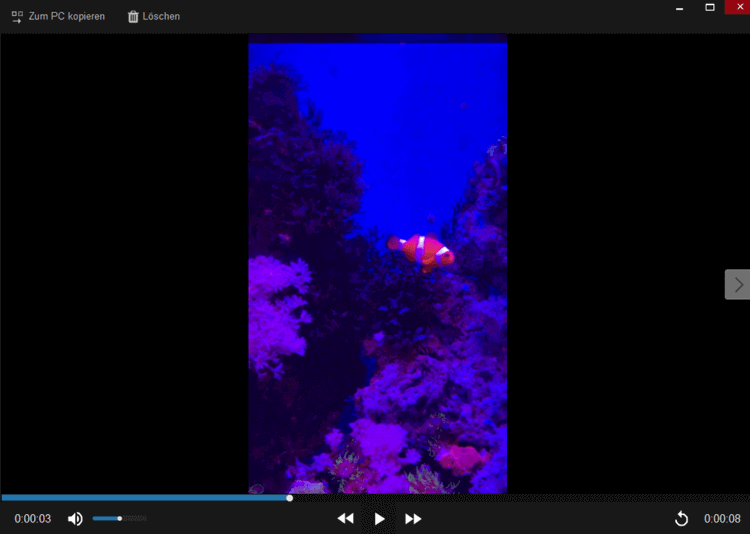
Task: Play the video
Action: tap(379, 519)
